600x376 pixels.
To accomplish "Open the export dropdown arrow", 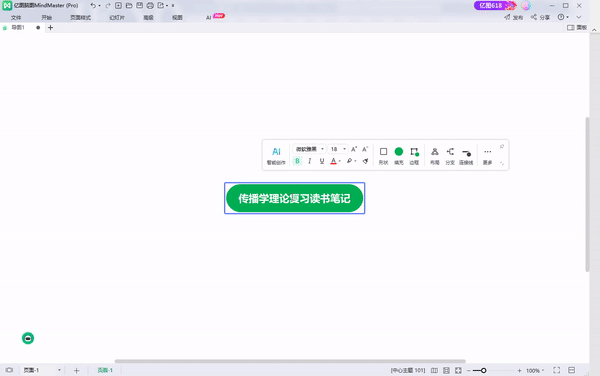I will 167,6.
